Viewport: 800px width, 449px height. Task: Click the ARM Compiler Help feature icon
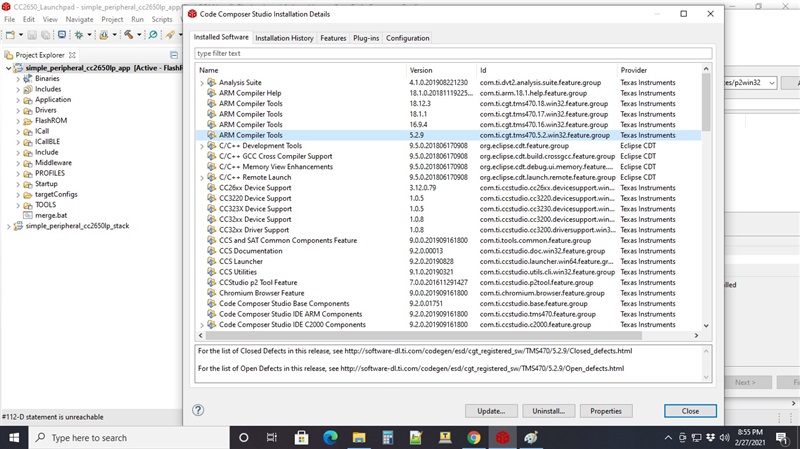click(211, 93)
